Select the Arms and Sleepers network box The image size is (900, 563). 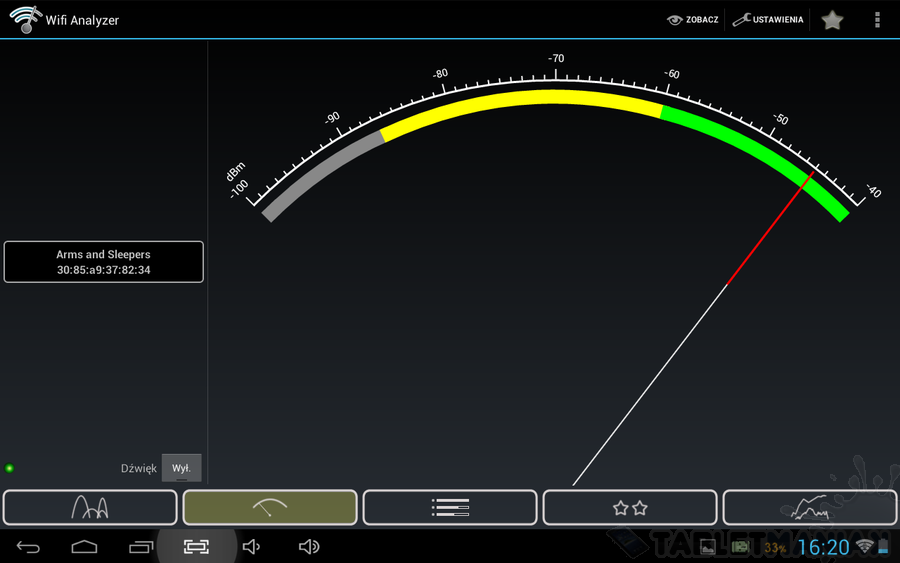(x=103, y=262)
